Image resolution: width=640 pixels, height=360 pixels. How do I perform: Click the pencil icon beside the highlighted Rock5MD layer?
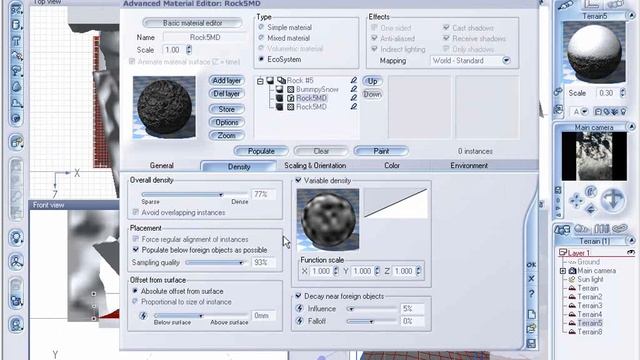click(x=353, y=98)
